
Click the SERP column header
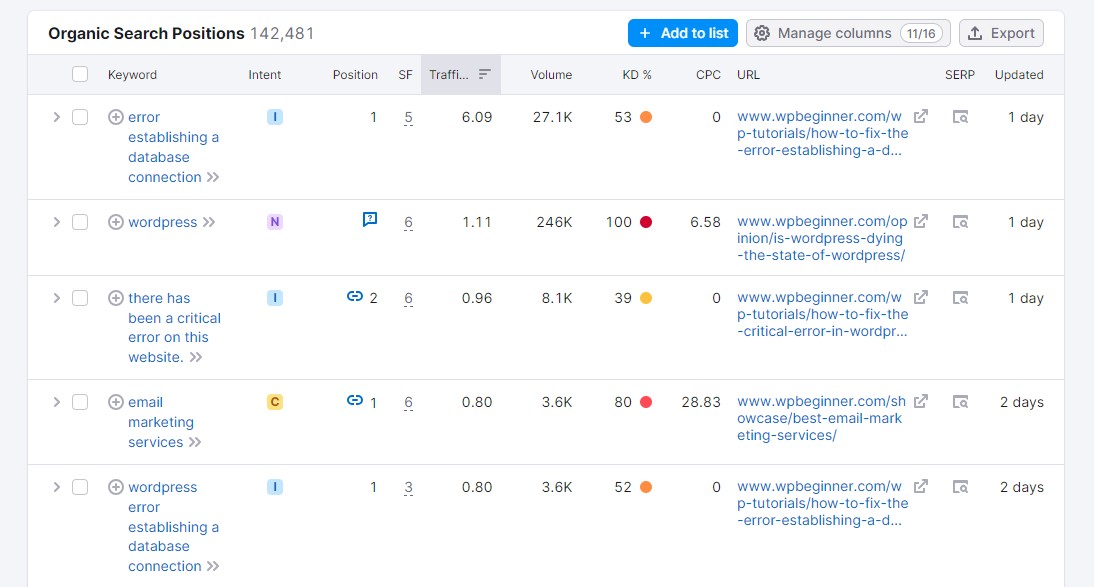click(960, 75)
